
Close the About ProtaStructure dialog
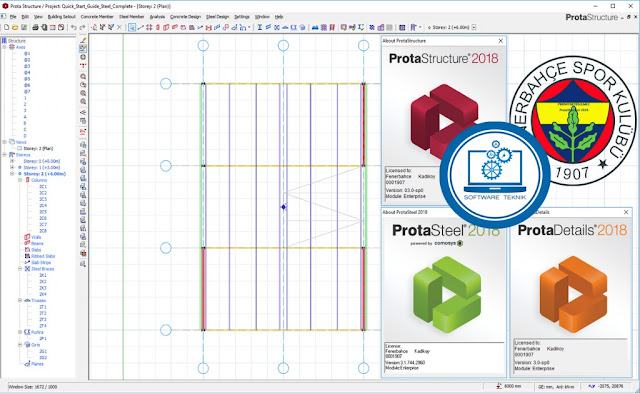tap(501, 41)
